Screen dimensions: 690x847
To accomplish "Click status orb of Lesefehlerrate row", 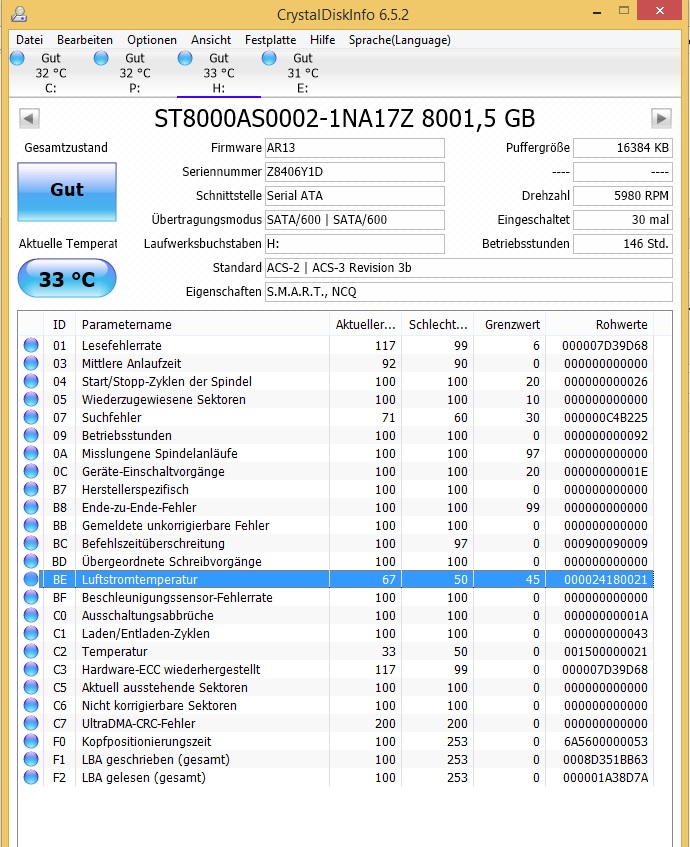I will tap(31, 345).
